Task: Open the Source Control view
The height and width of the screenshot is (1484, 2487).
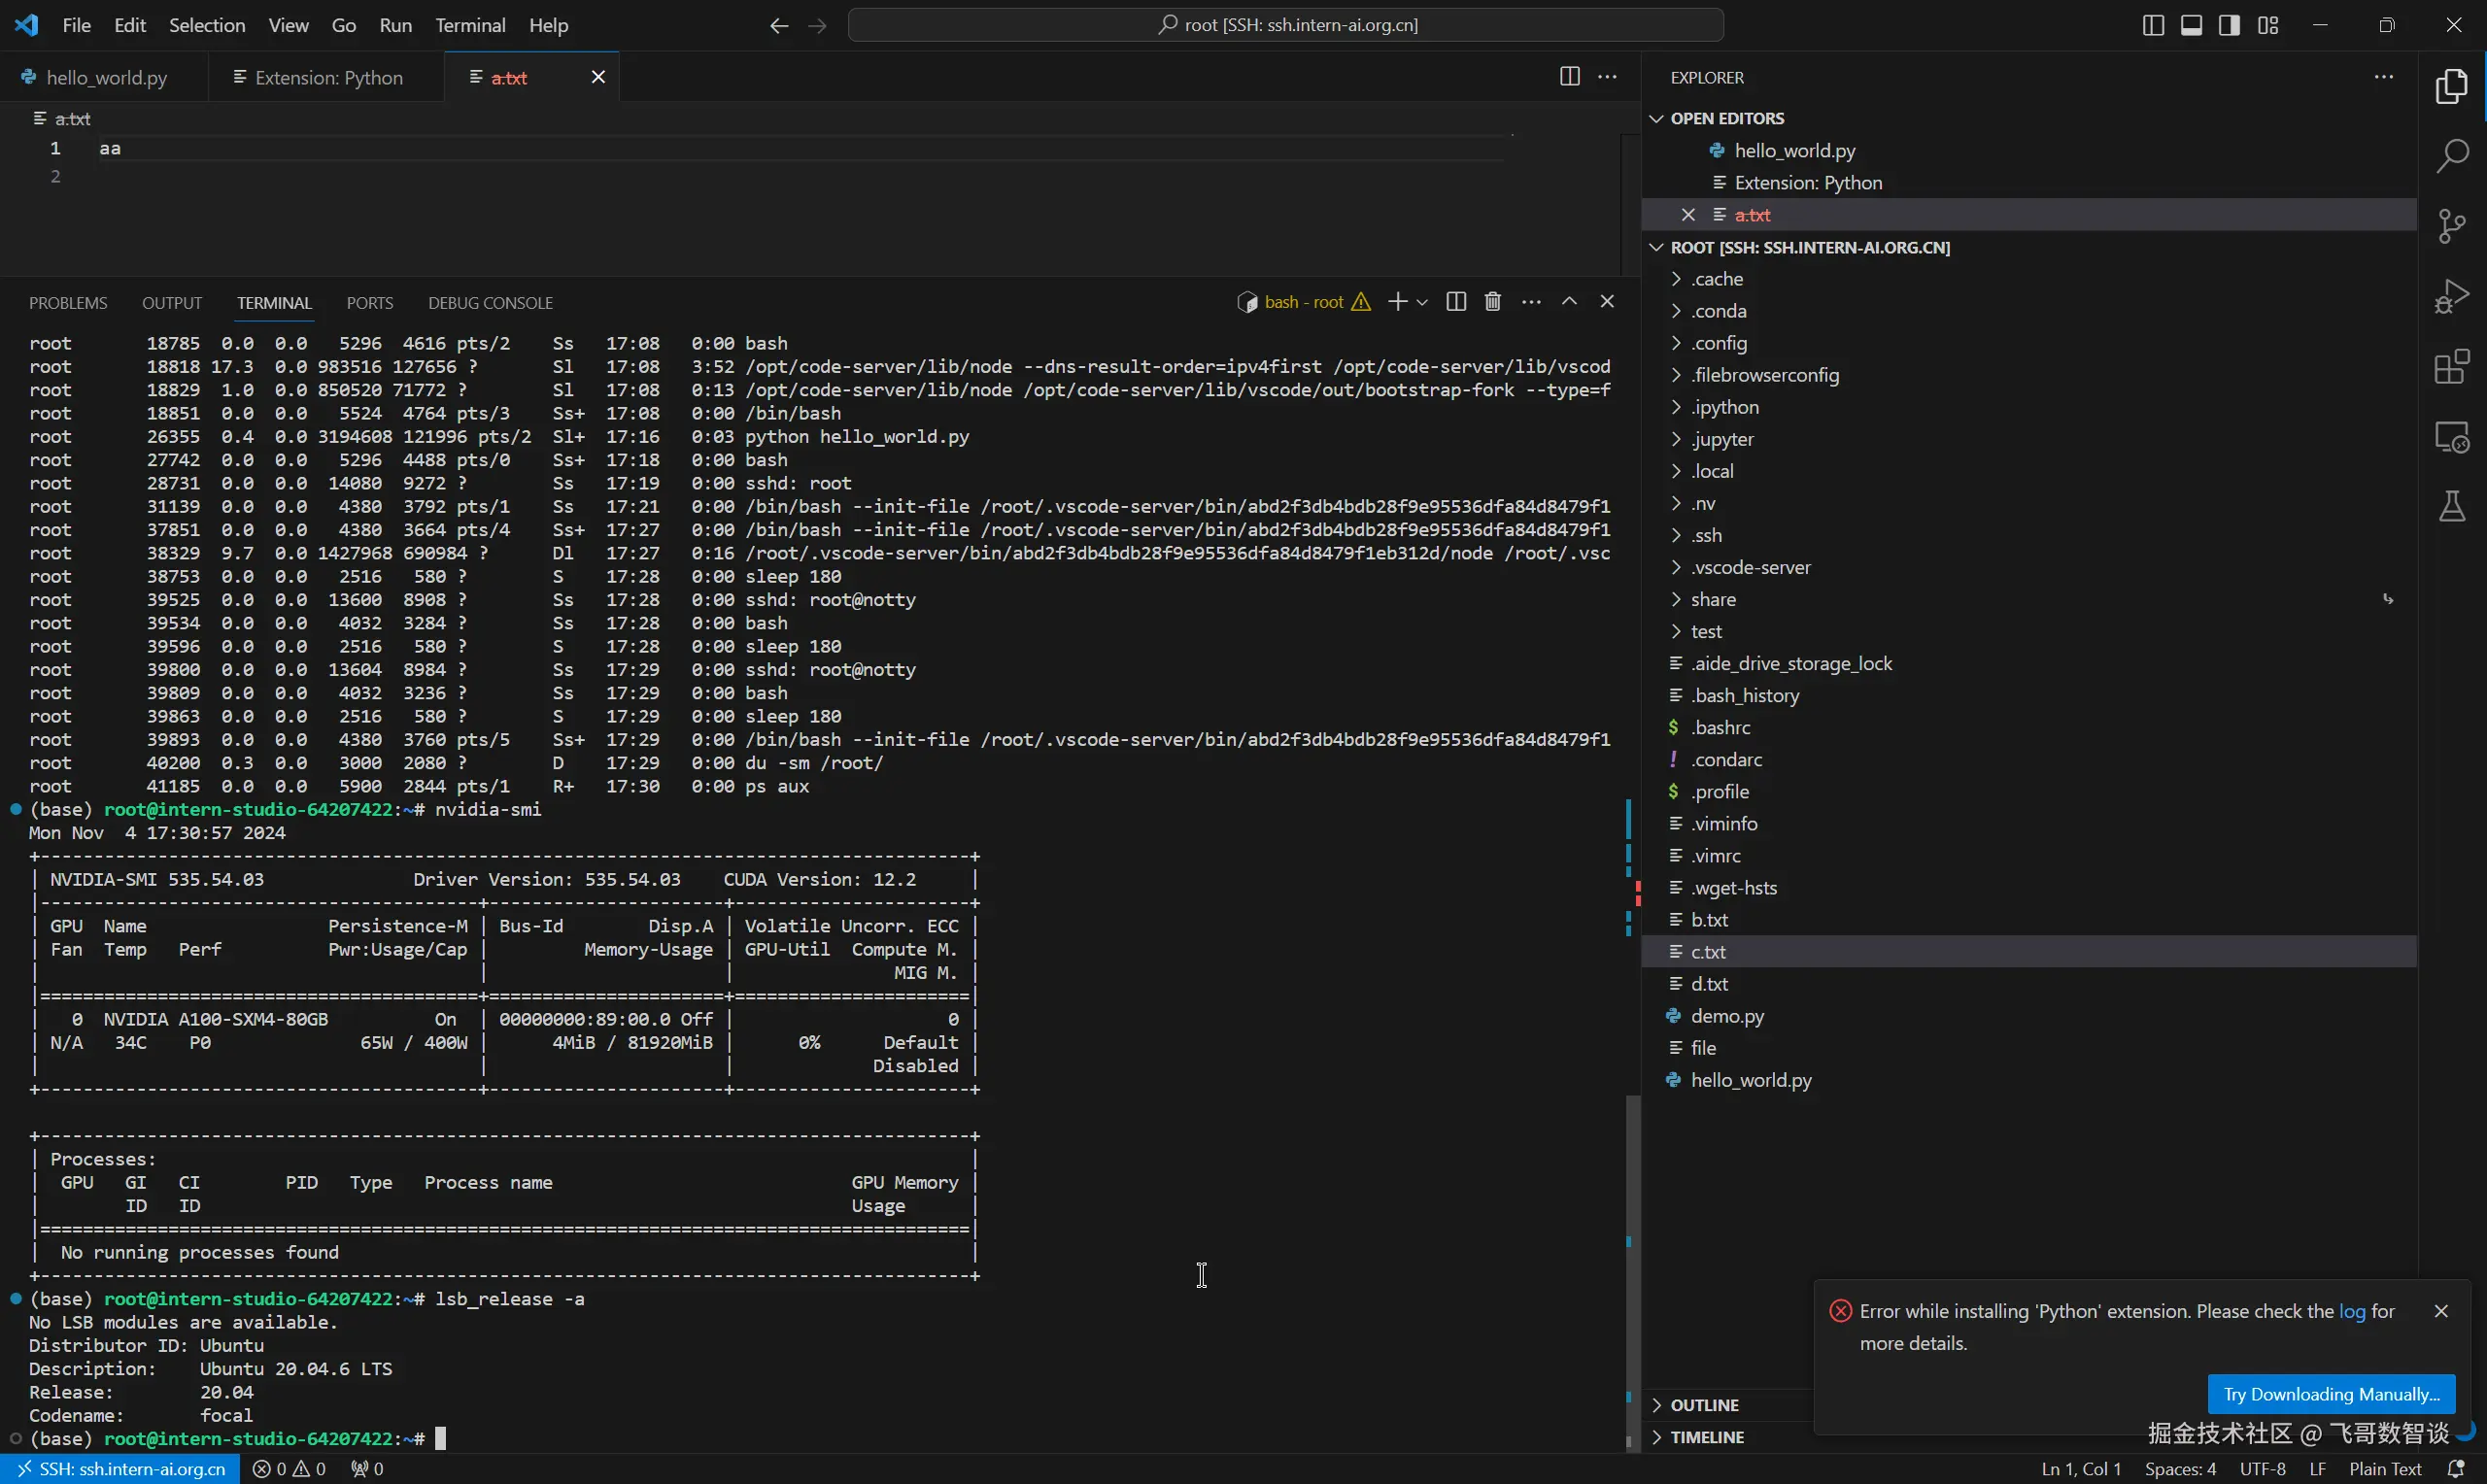Action: (2452, 226)
